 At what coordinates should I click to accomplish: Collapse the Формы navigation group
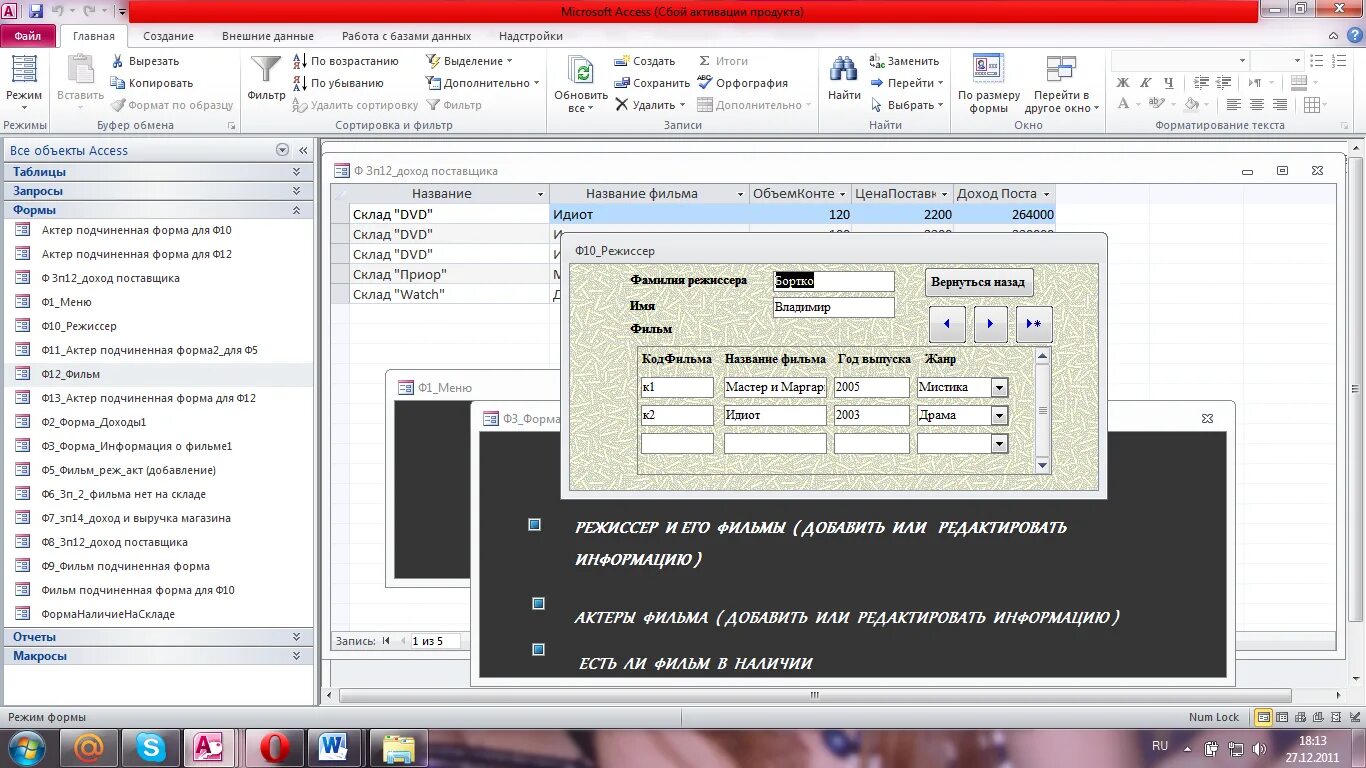point(296,210)
